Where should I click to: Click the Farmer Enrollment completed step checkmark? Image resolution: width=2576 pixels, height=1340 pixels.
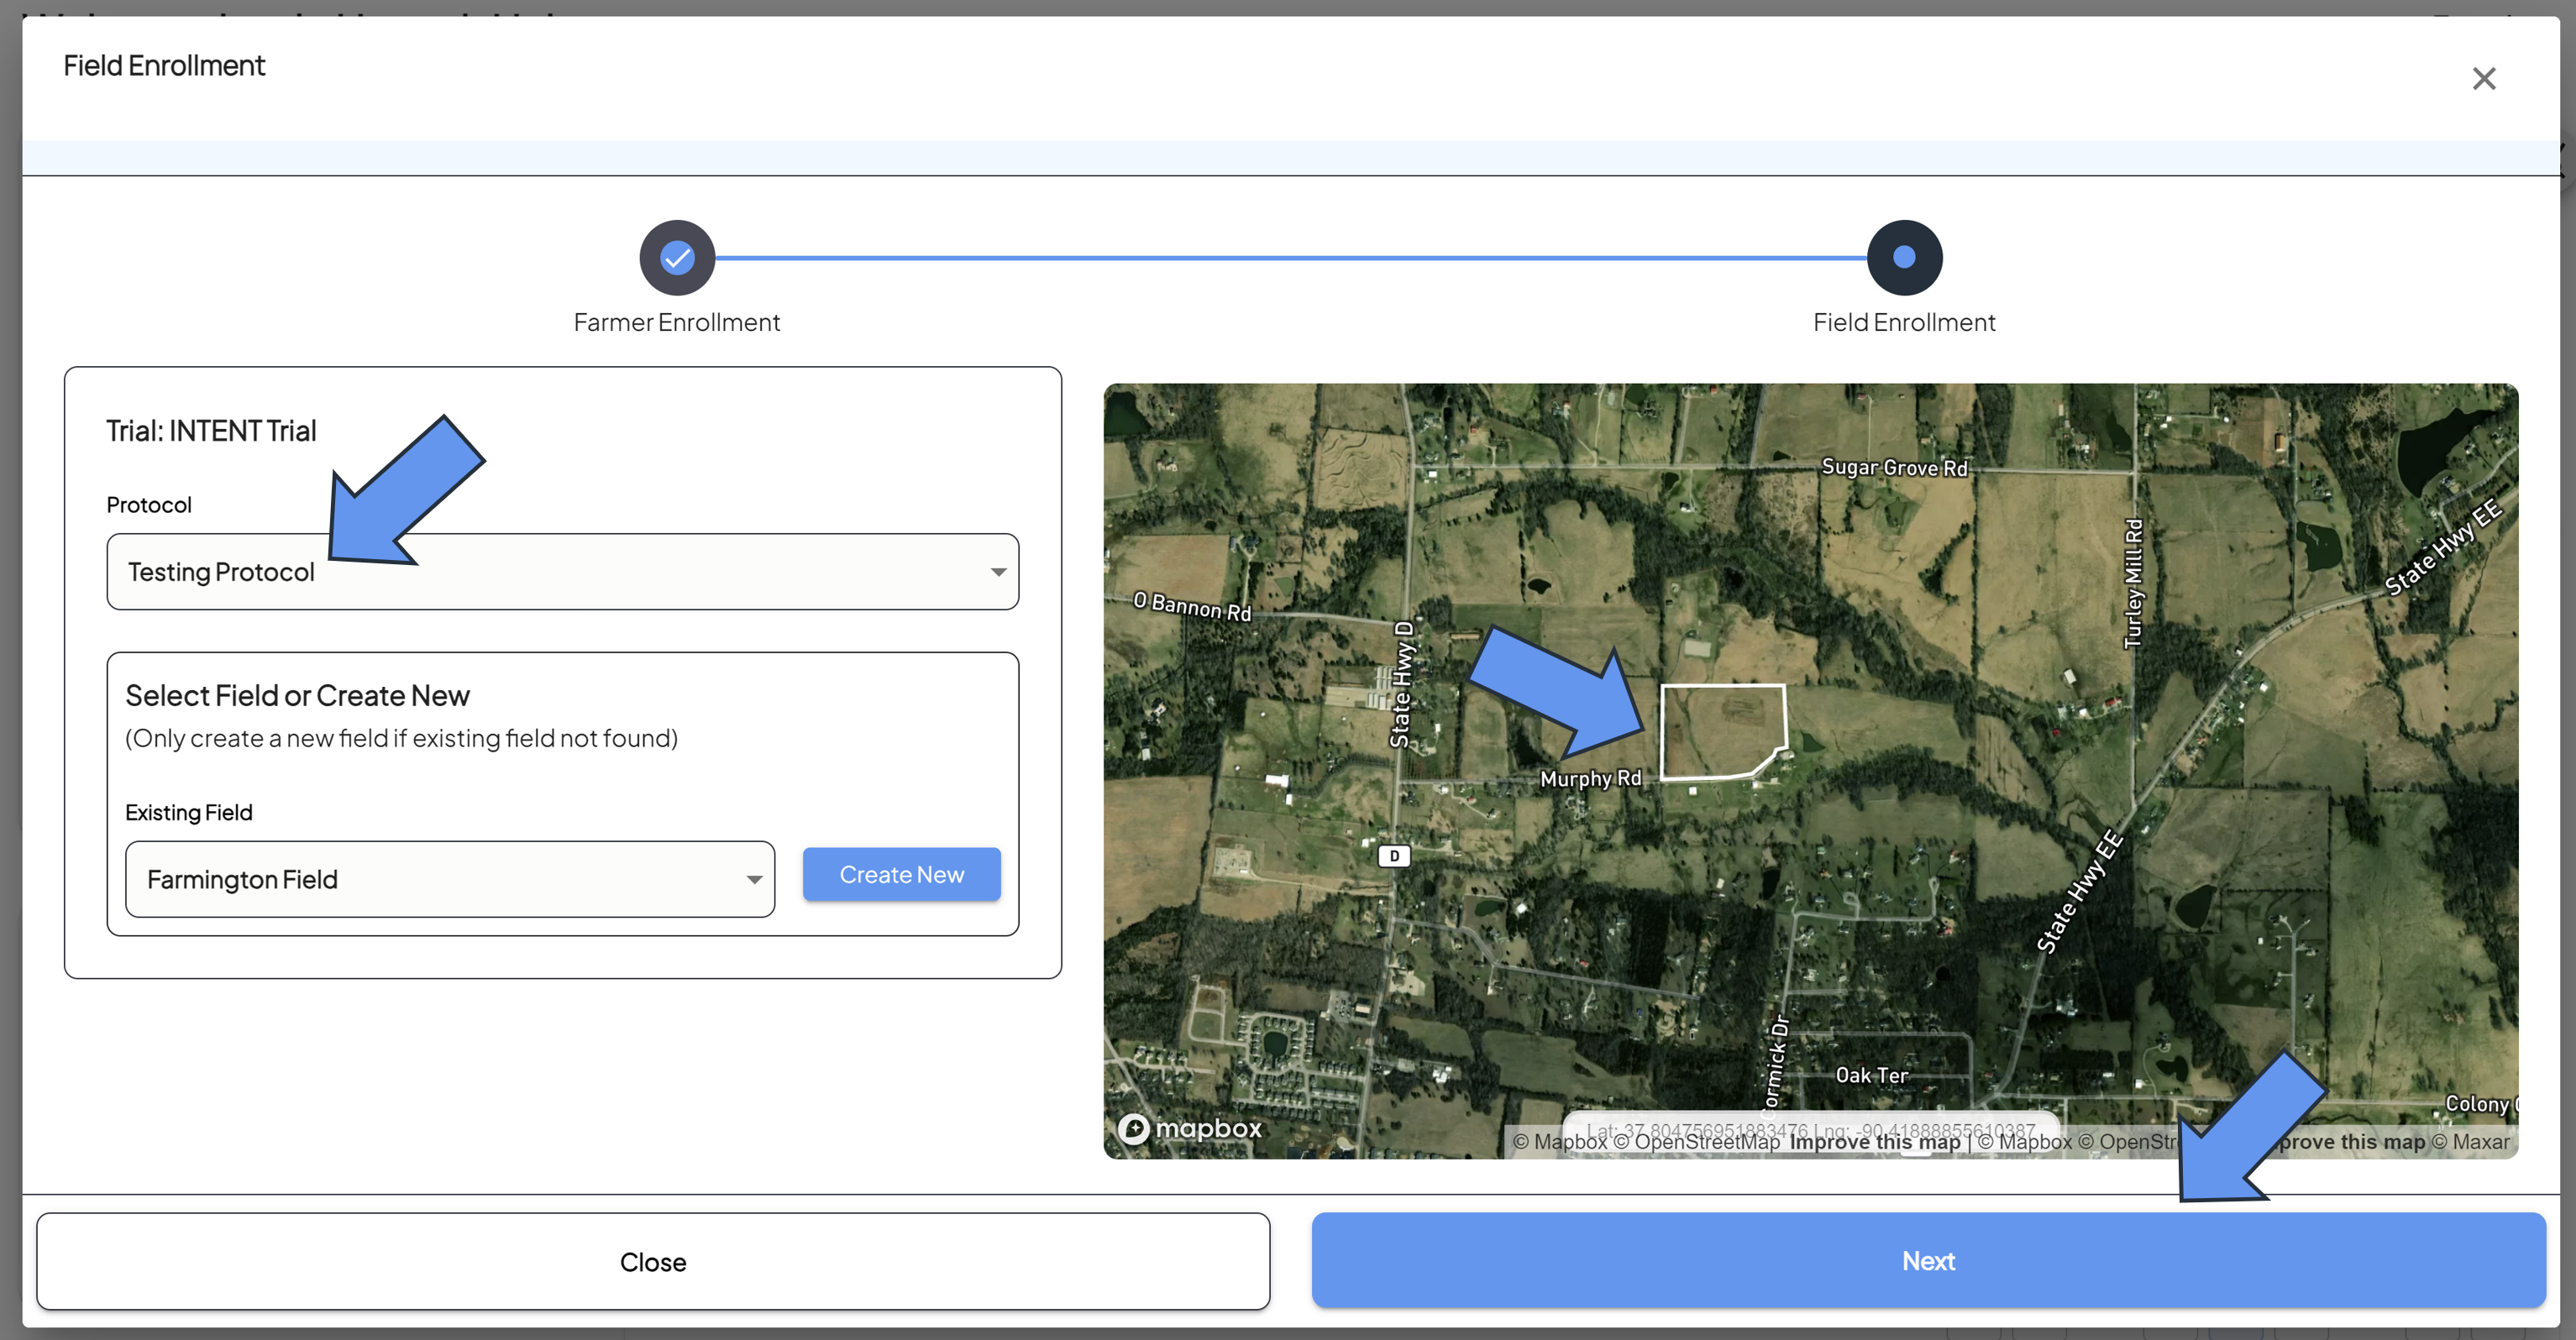coord(677,258)
